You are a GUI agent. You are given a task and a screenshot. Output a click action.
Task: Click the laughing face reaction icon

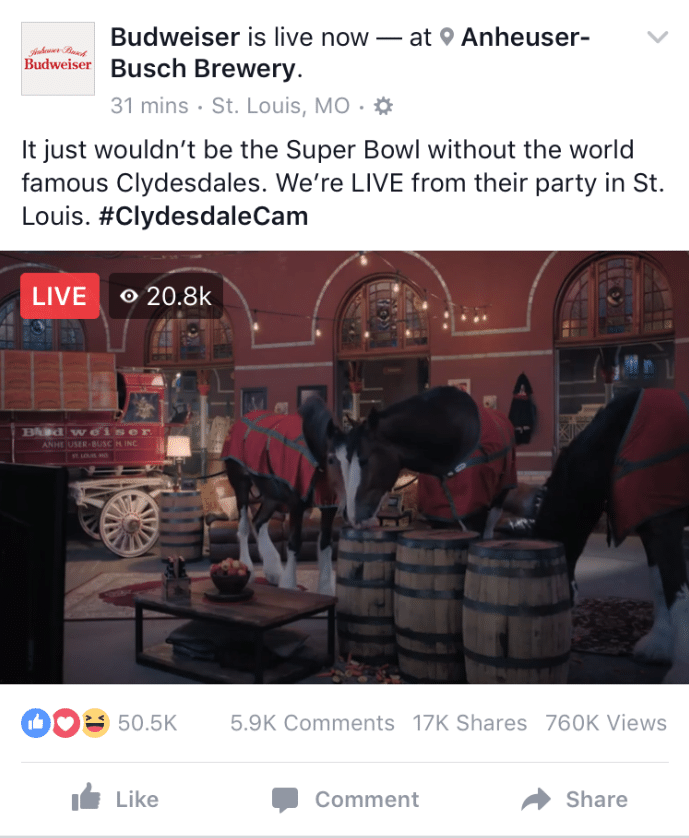95,723
